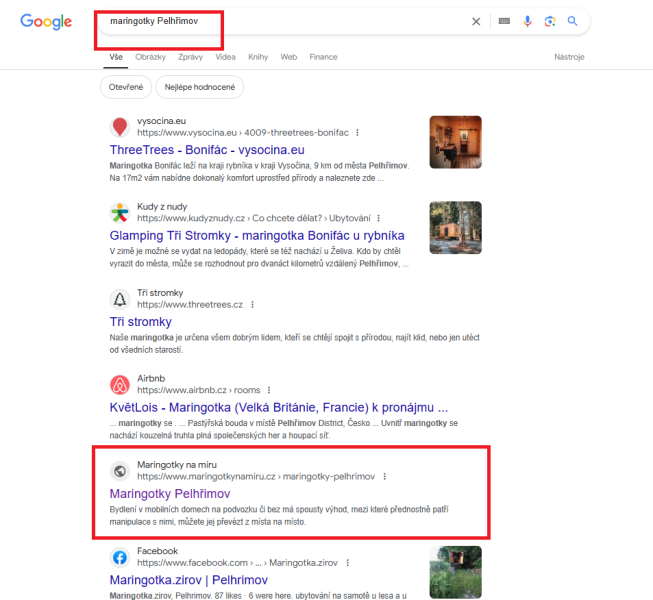This screenshot has height=600, width=653.
Task: Click the https://www.airbnb.cz › rooms URL text
Action: (x=199, y=390)
